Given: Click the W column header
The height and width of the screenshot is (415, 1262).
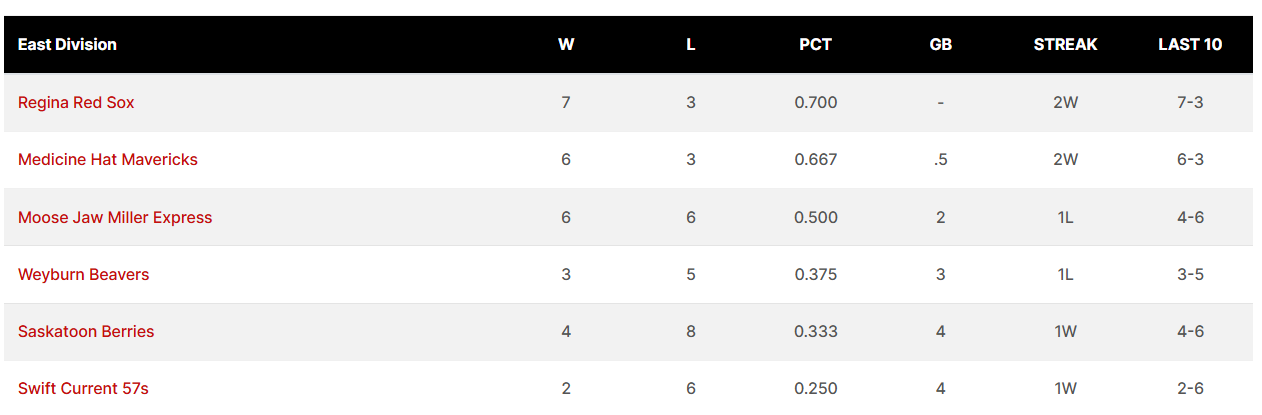Looking at the screenshot, I should [566, 44].
